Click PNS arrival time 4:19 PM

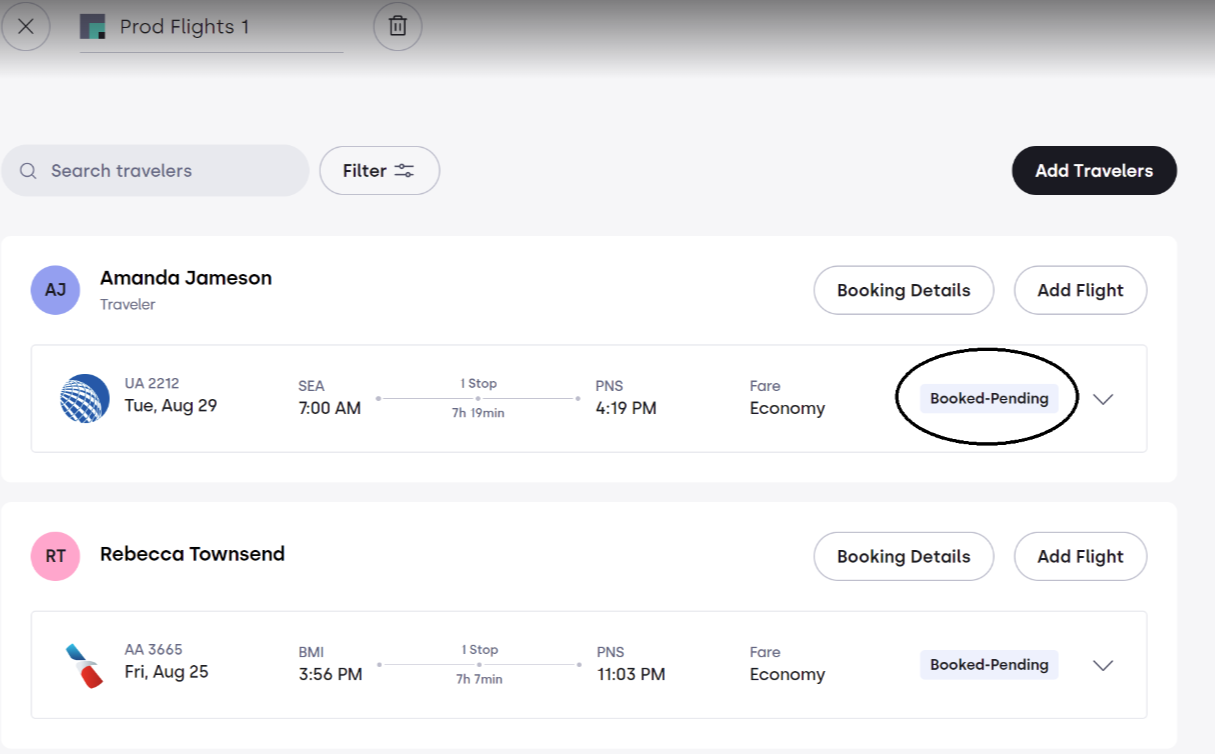point(625,408)
